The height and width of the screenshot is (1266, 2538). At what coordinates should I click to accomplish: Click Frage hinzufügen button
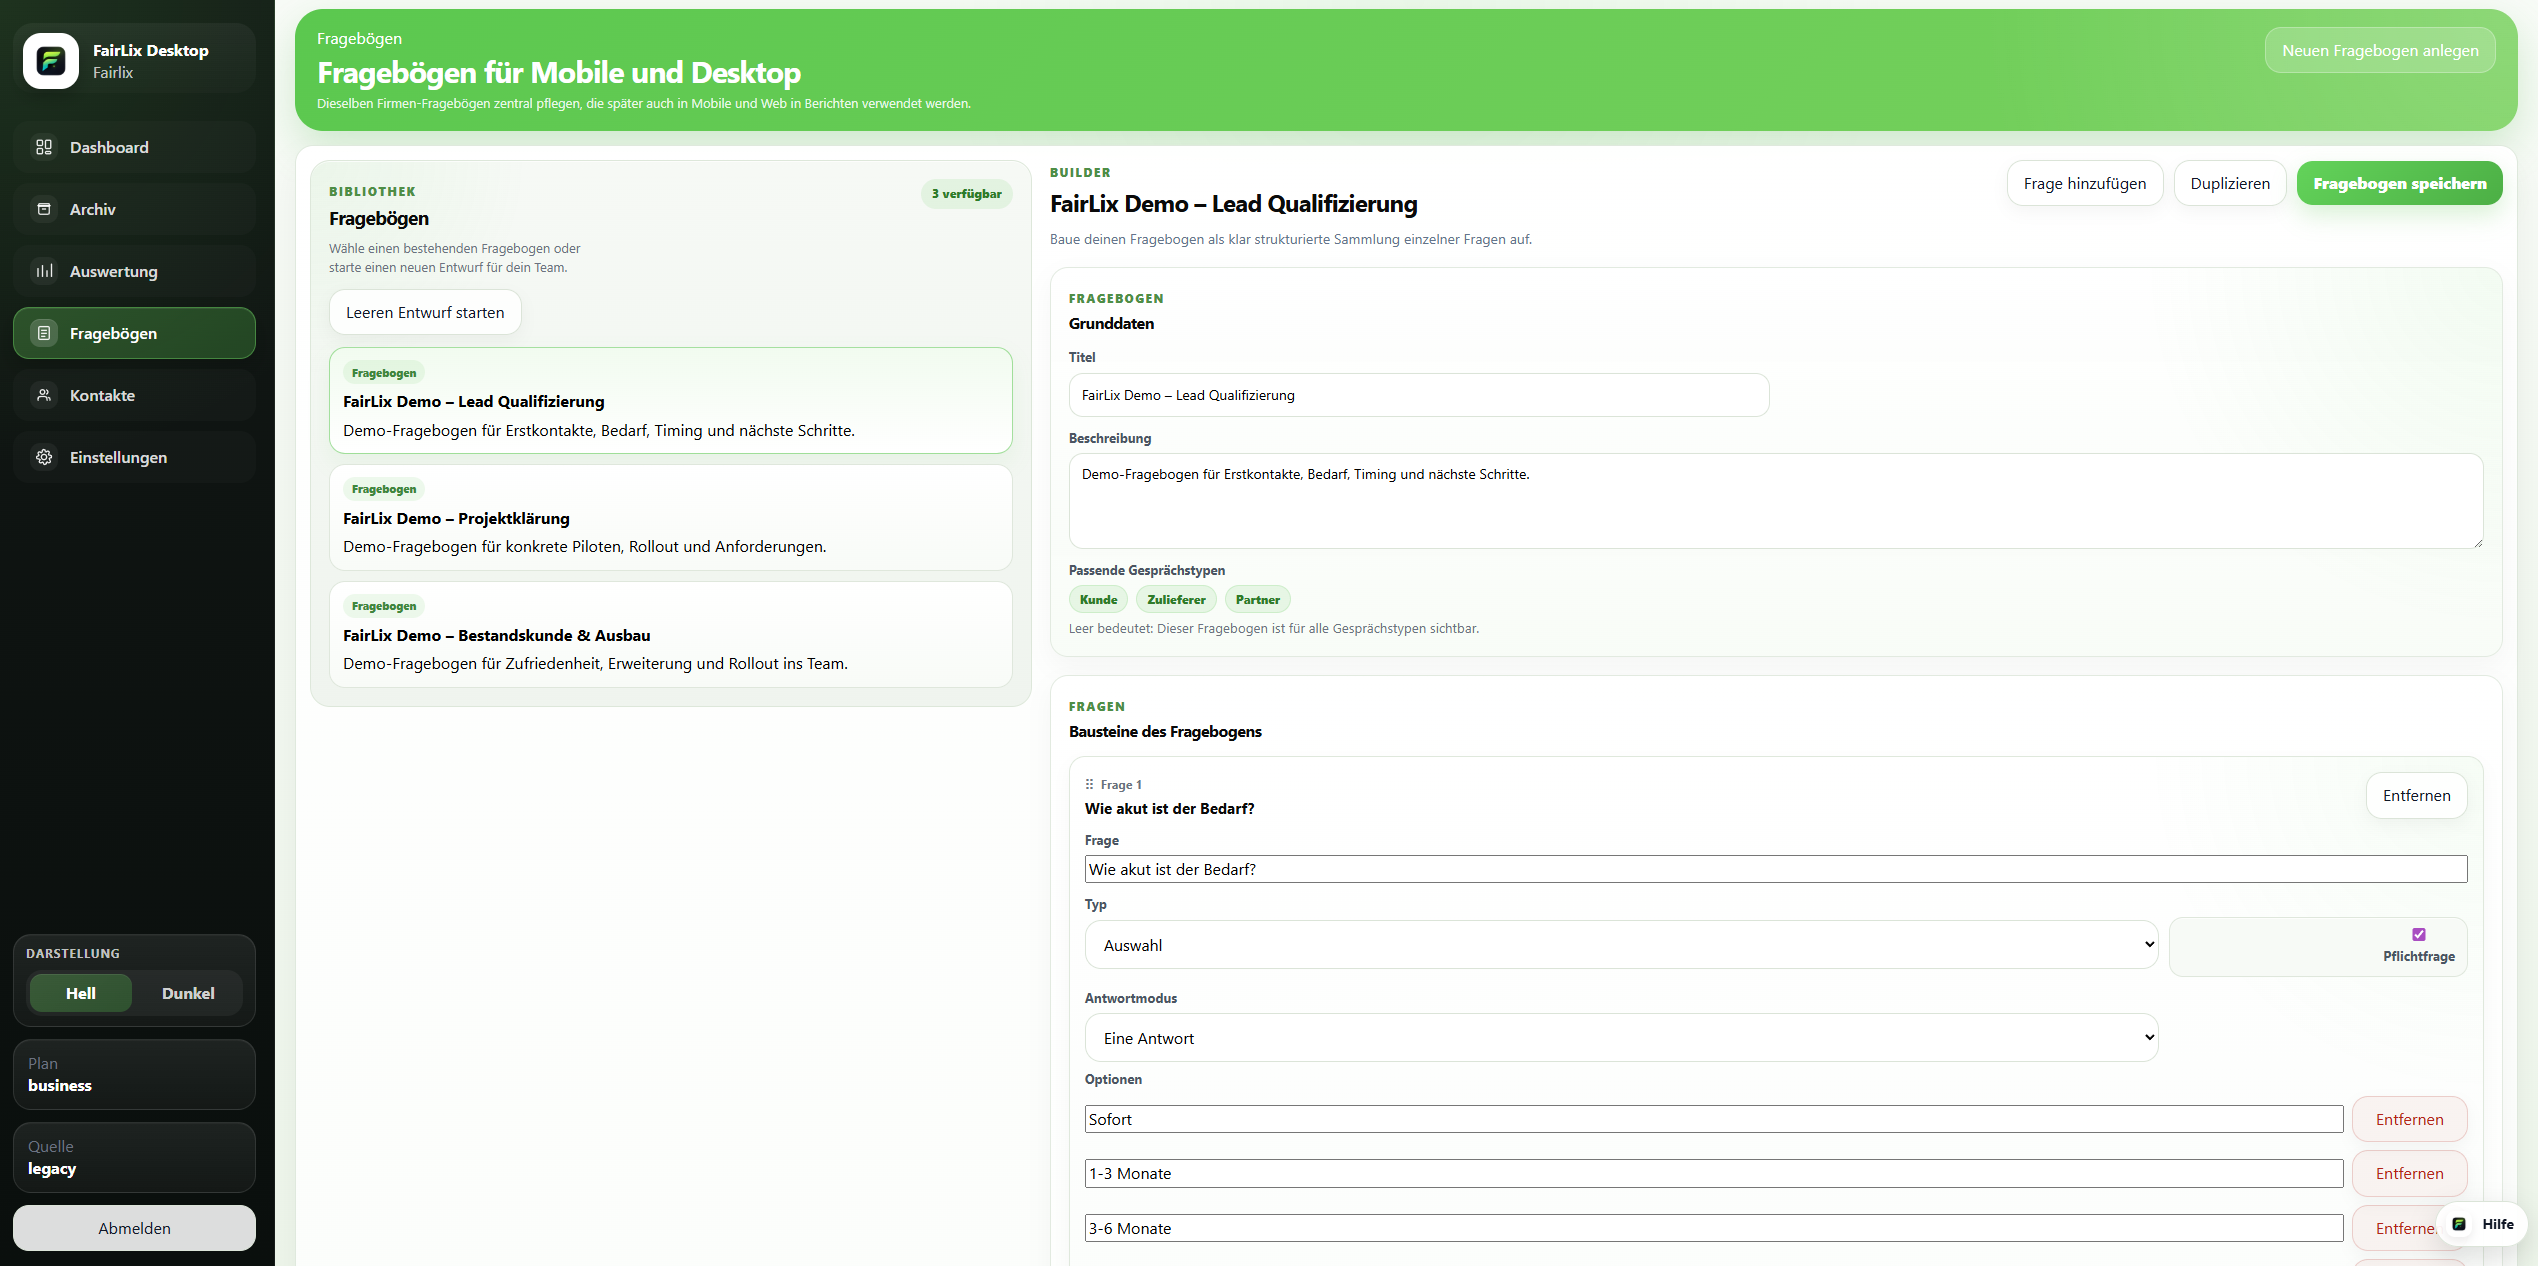(x=2084, y=183)
